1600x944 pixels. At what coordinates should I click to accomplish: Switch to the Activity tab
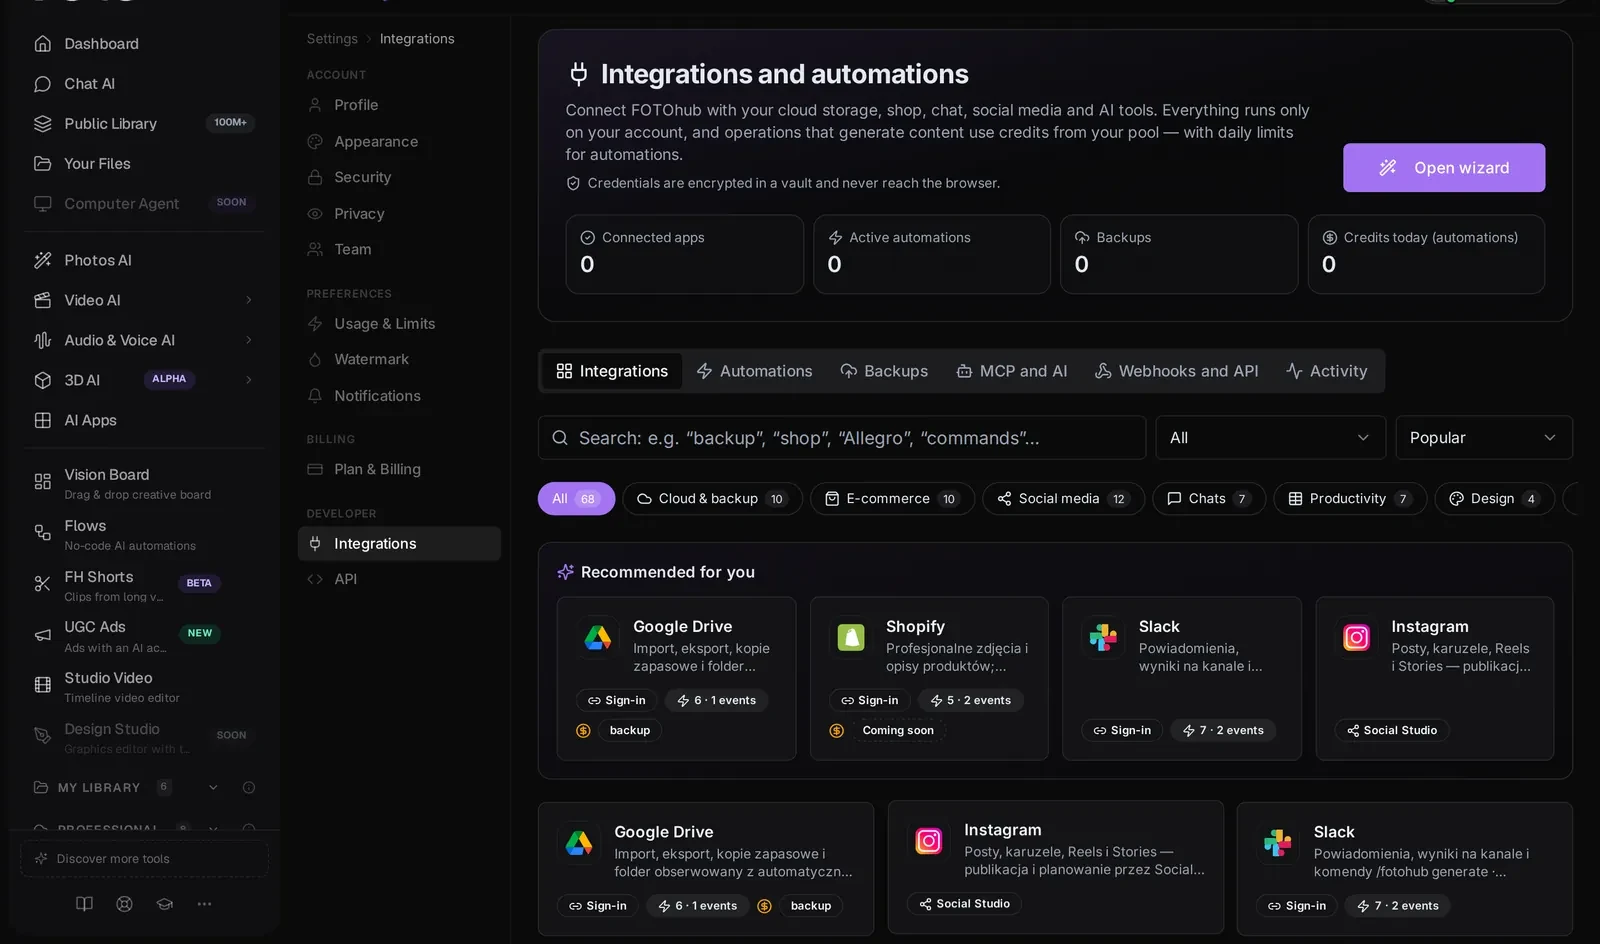coord(1327,371)
